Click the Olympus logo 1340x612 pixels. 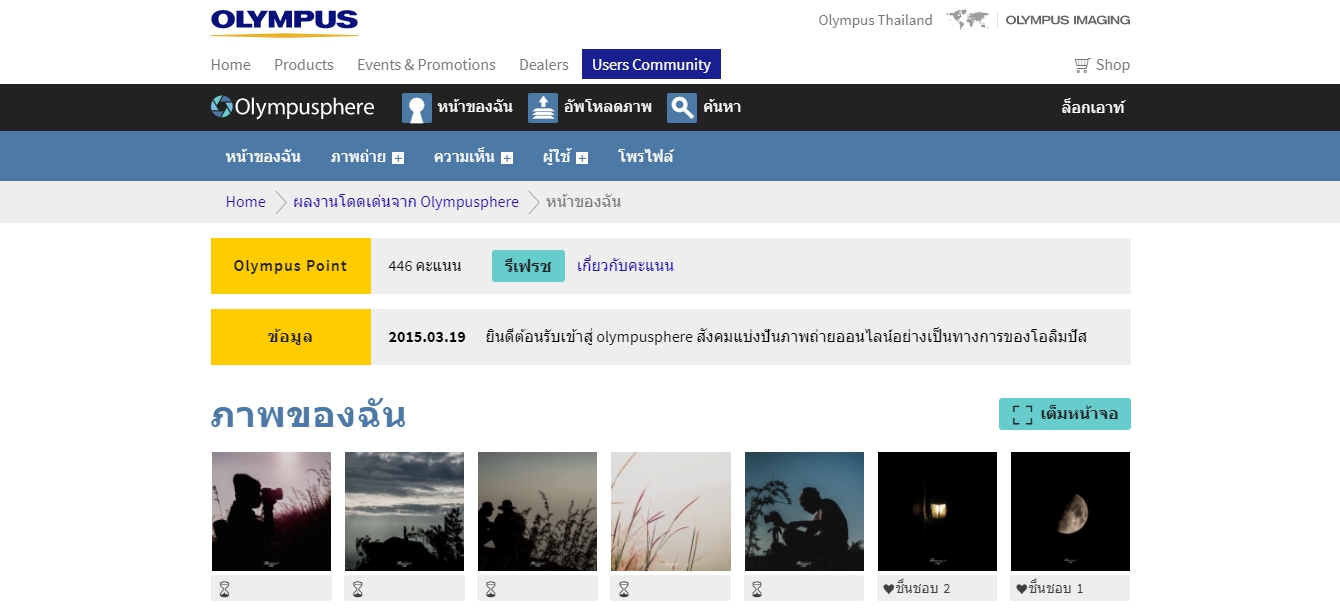[x=284, y=23]
